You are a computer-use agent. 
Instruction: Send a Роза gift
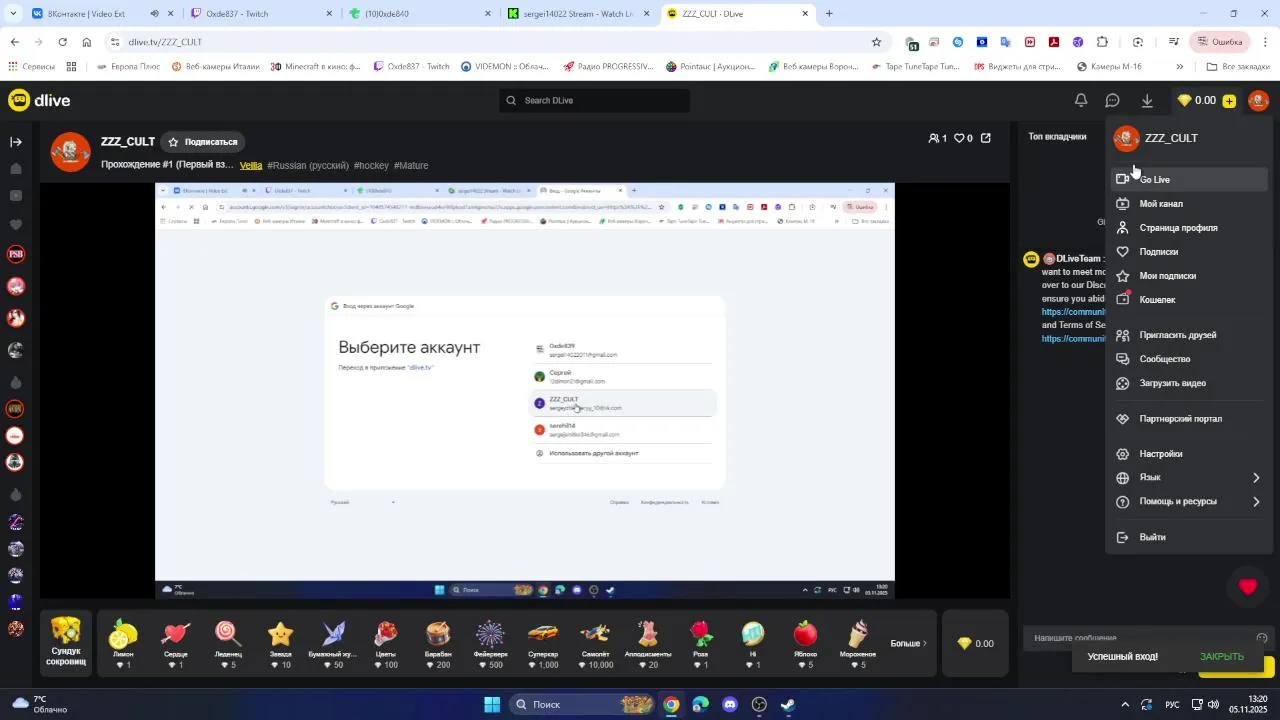(701, 643)
